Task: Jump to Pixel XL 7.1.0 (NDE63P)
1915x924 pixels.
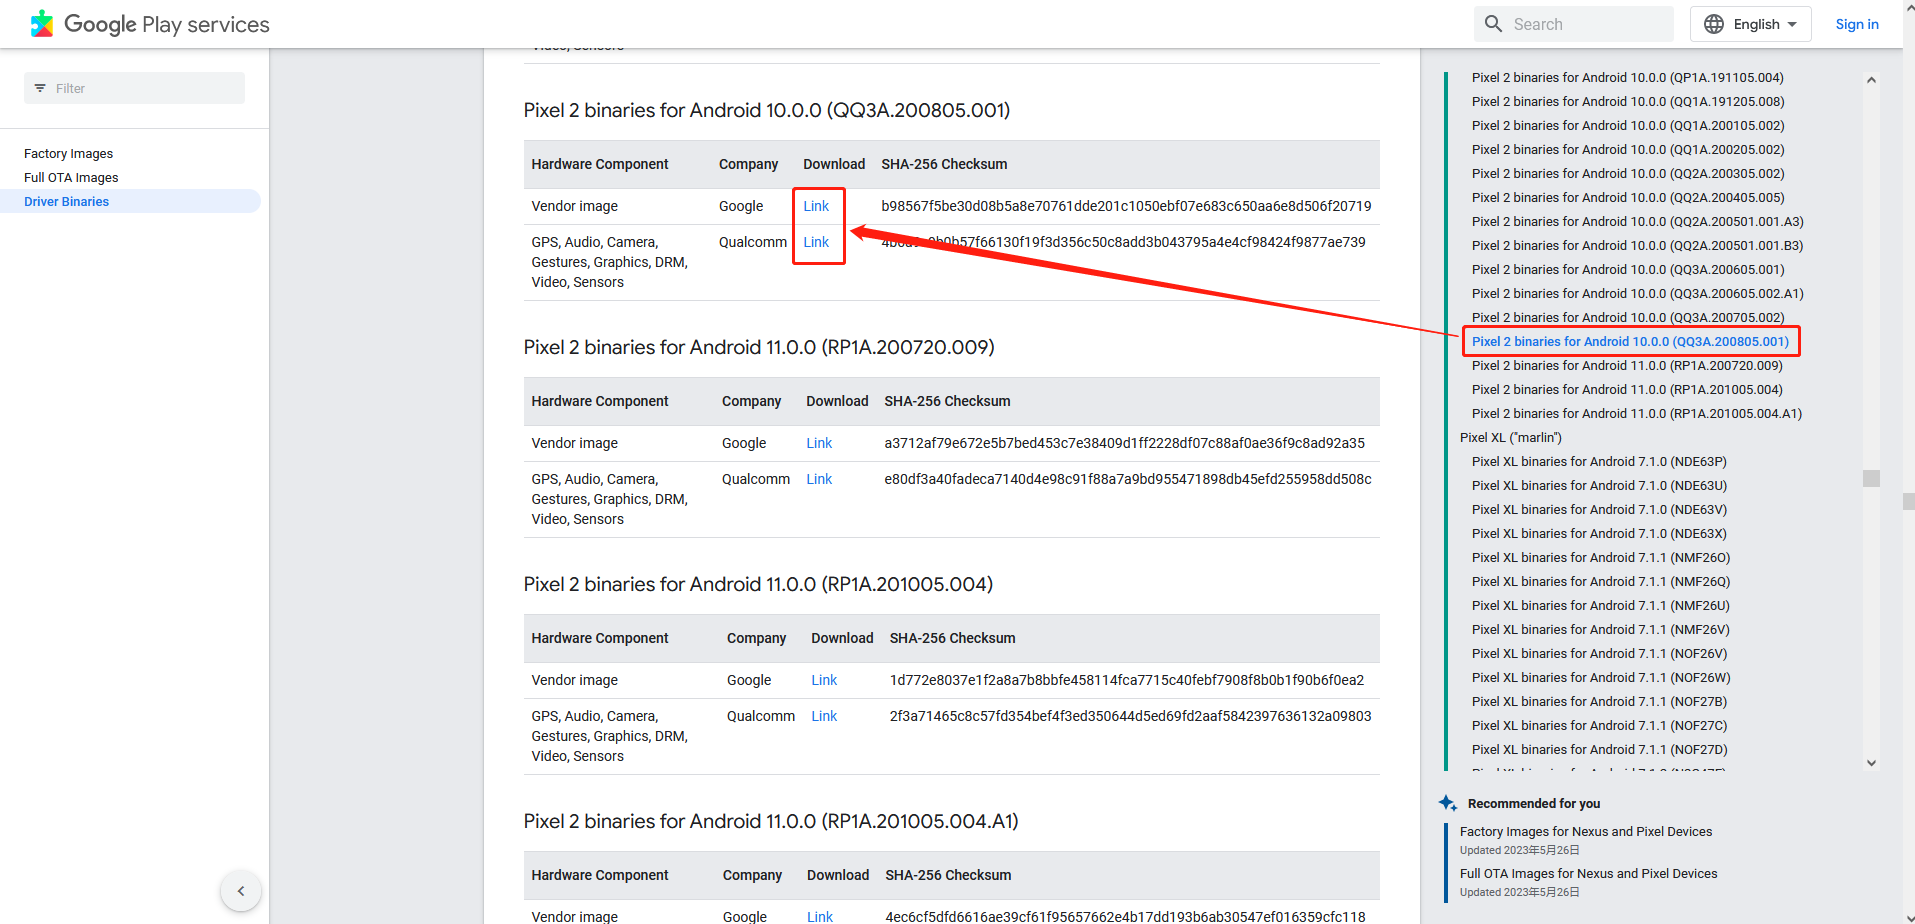Action: (1599, 461)
